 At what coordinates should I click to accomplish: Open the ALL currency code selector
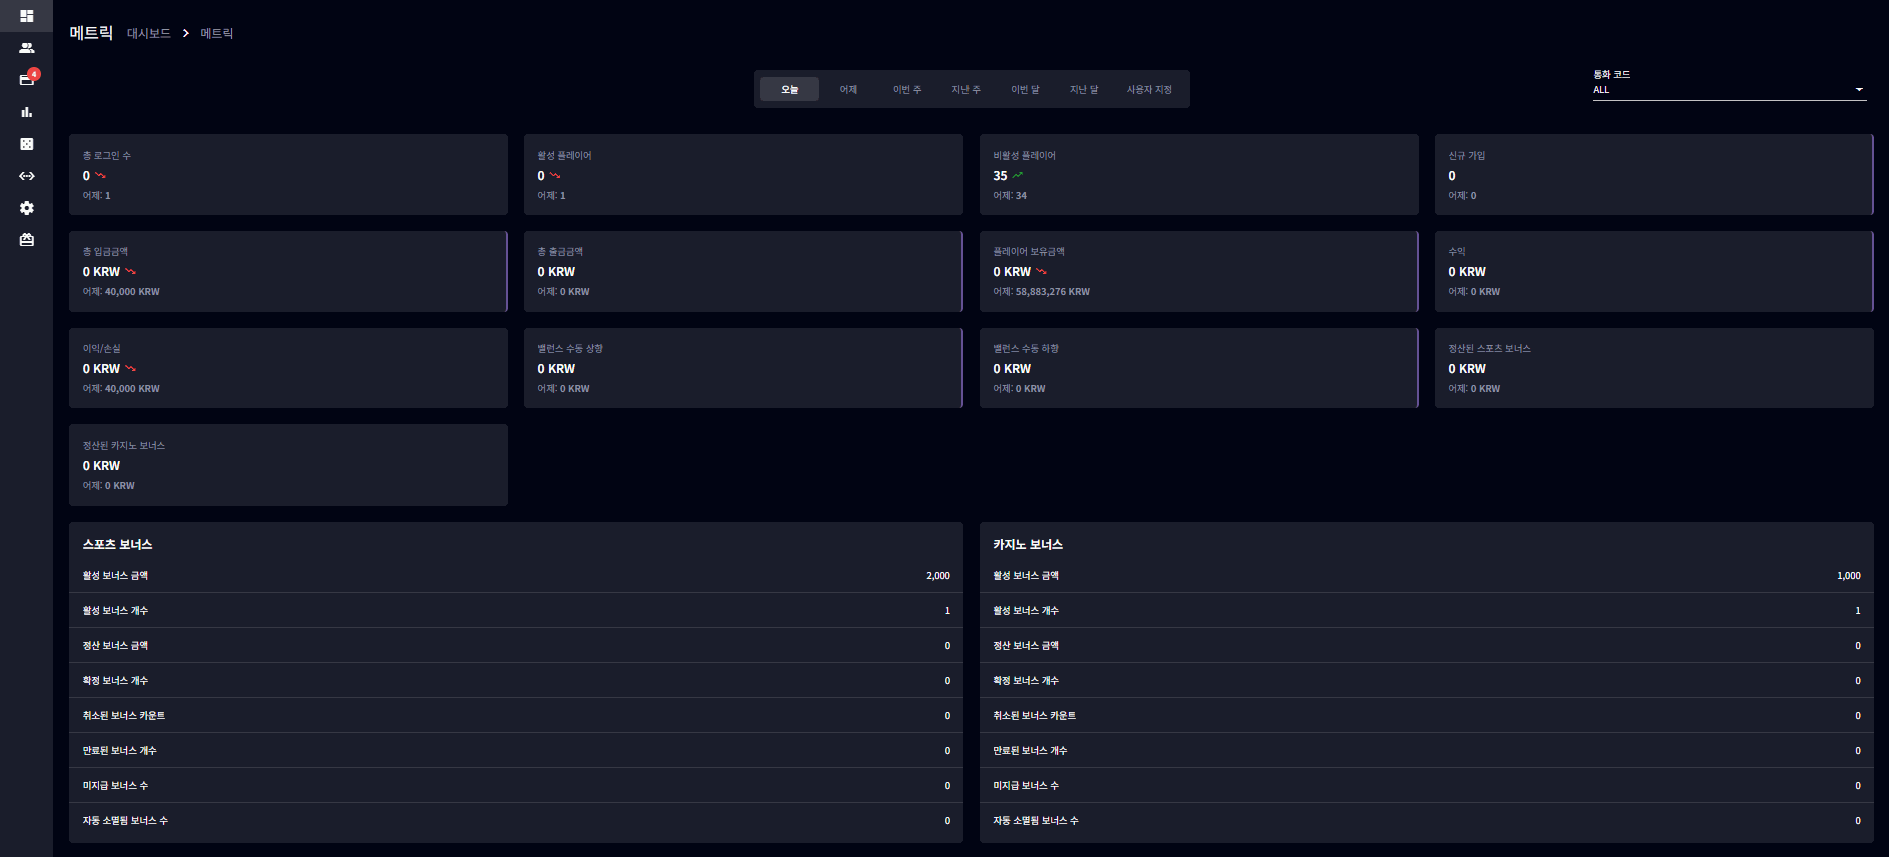coord(1729,90)
